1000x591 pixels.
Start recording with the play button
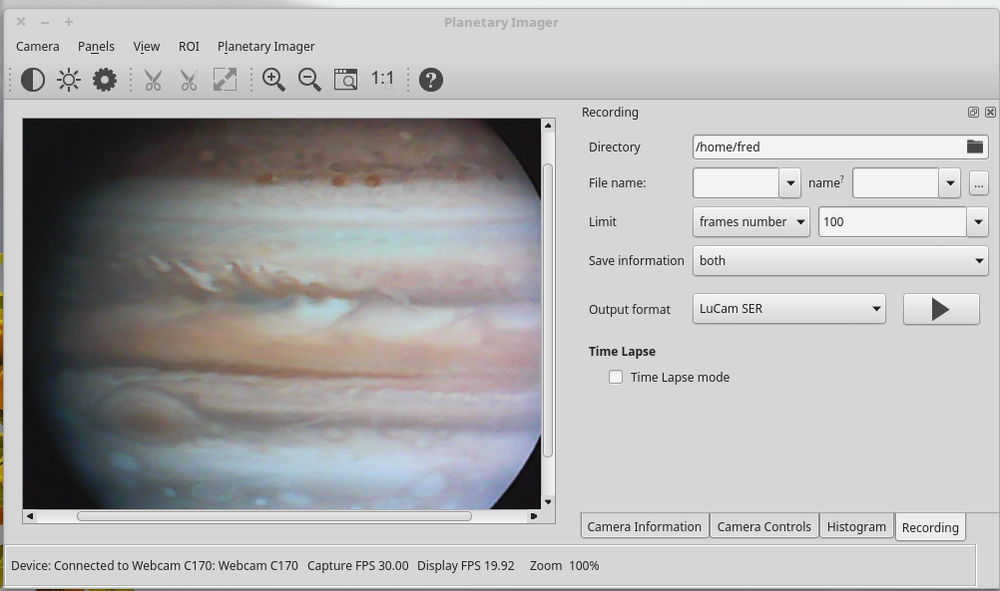(940, 309)
